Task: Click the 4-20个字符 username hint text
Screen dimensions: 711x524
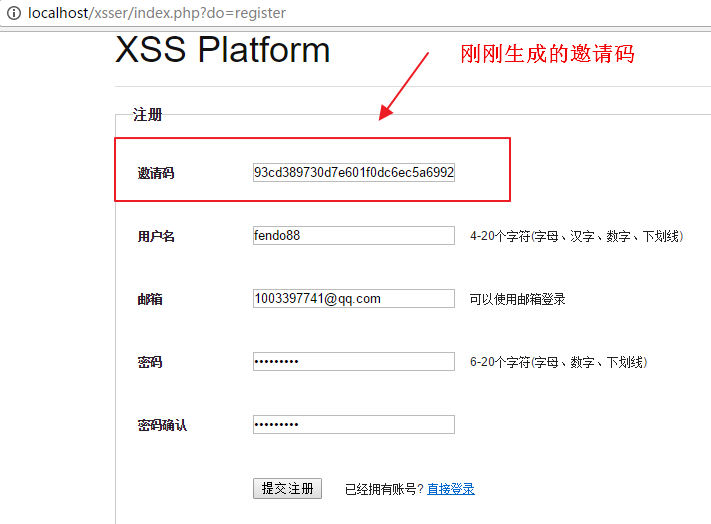Action: click(576, 236)
